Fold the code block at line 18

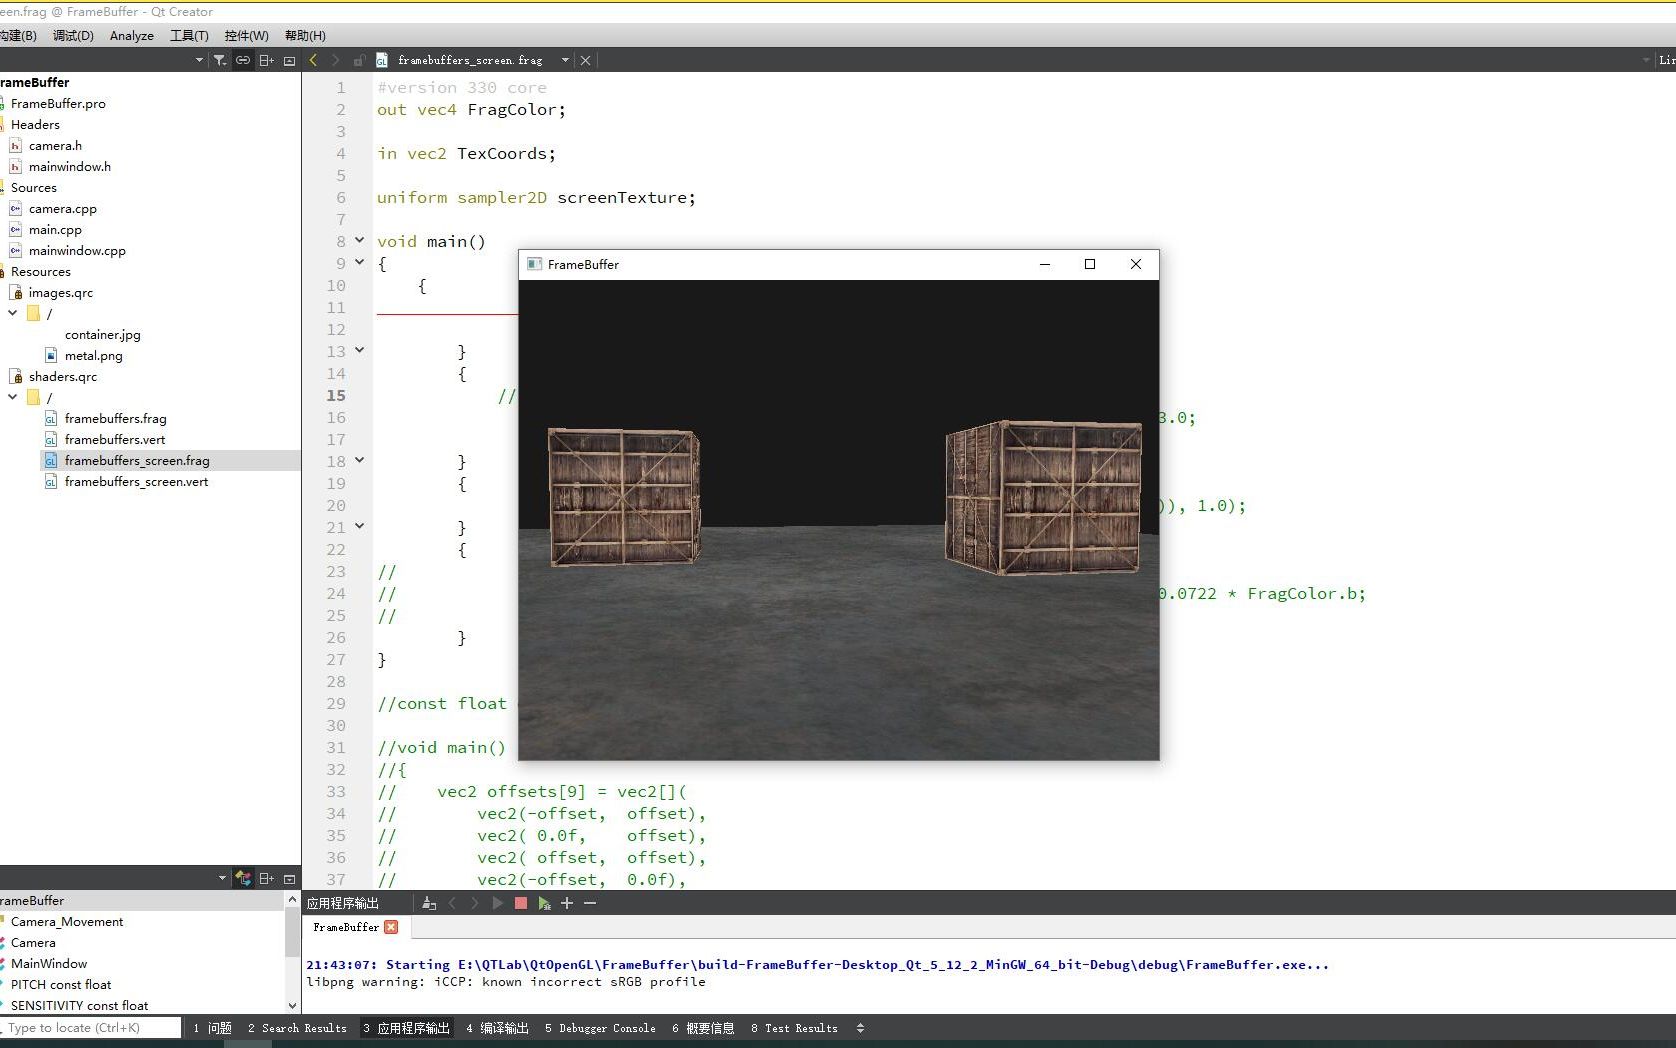tap(360, 460)
